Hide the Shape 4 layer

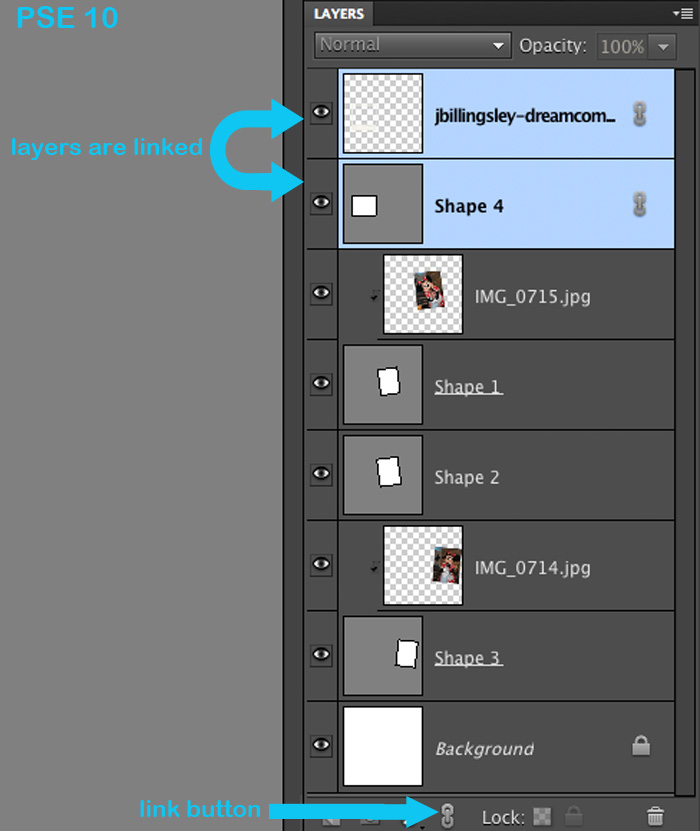point(321,202)
